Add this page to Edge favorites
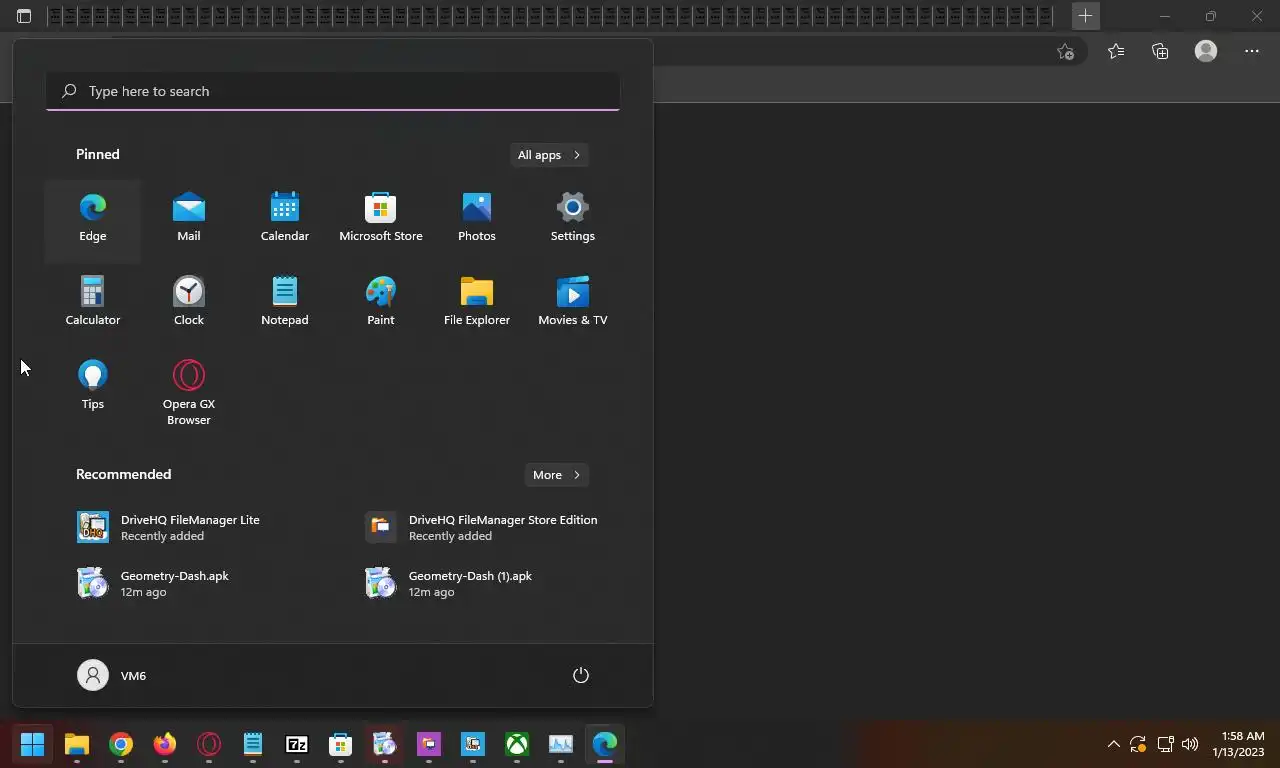Viewport: 1280px width, 768px height. click(1066, 51)
